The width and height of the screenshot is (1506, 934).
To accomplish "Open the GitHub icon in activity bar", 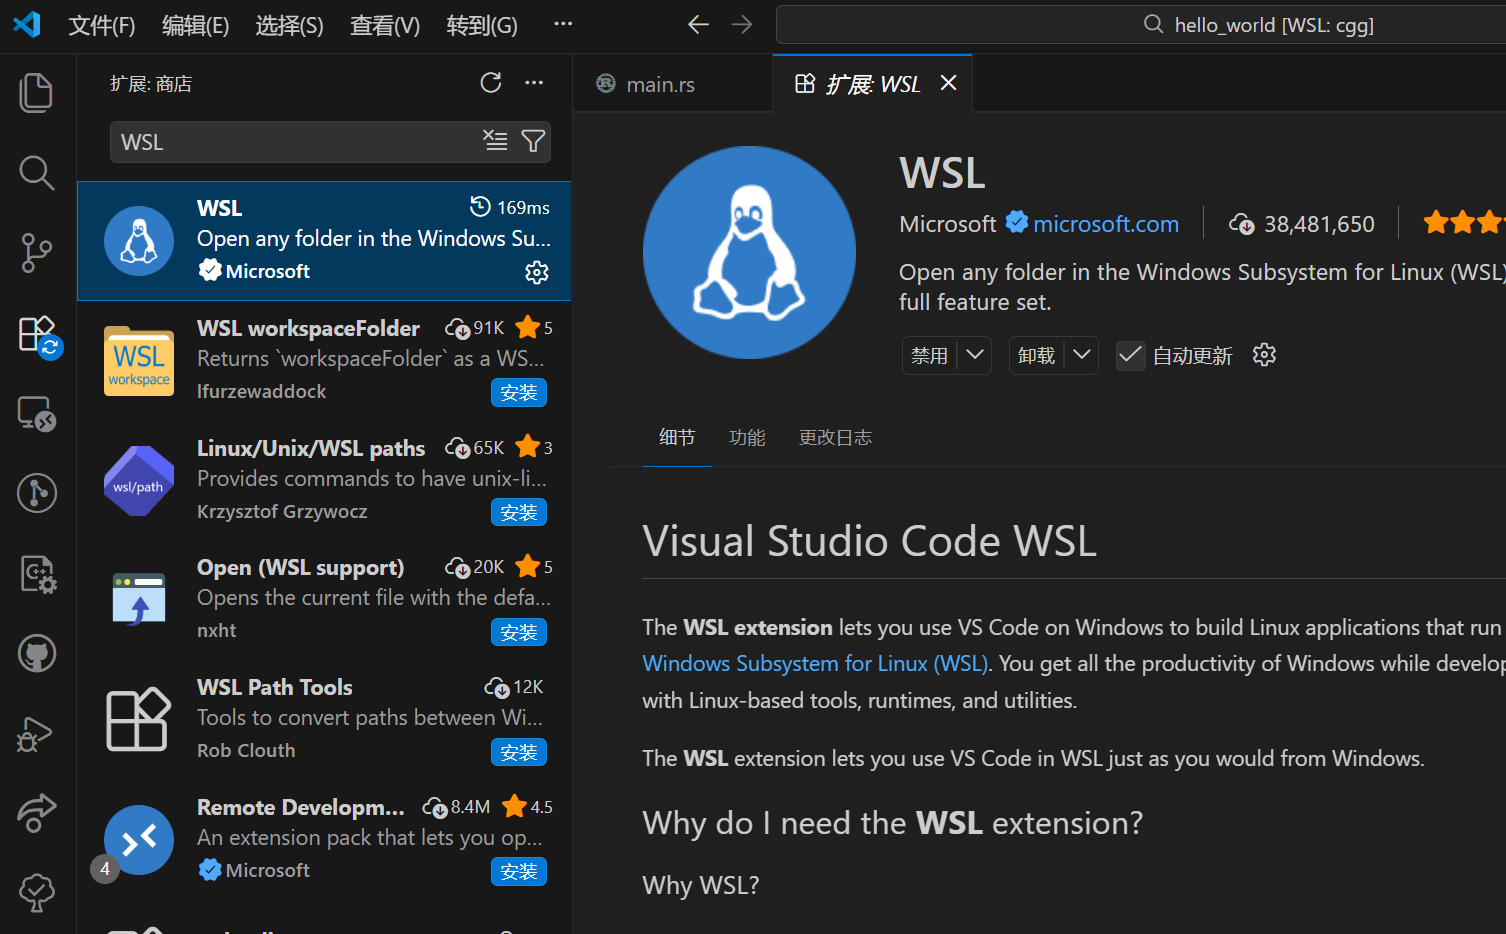I will [37, 654].
